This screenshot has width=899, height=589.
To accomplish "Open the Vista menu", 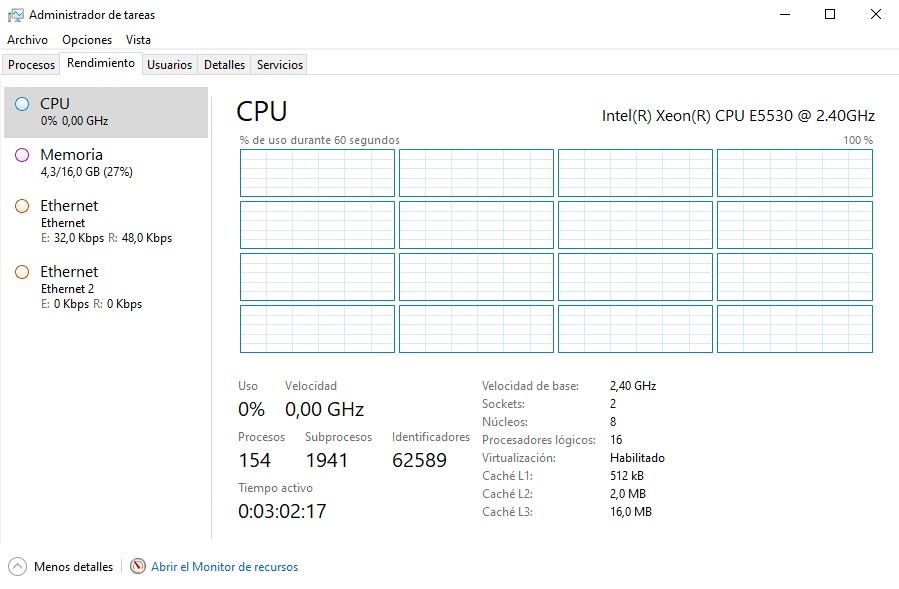I will pyautogui.click(x=138, y=40).
